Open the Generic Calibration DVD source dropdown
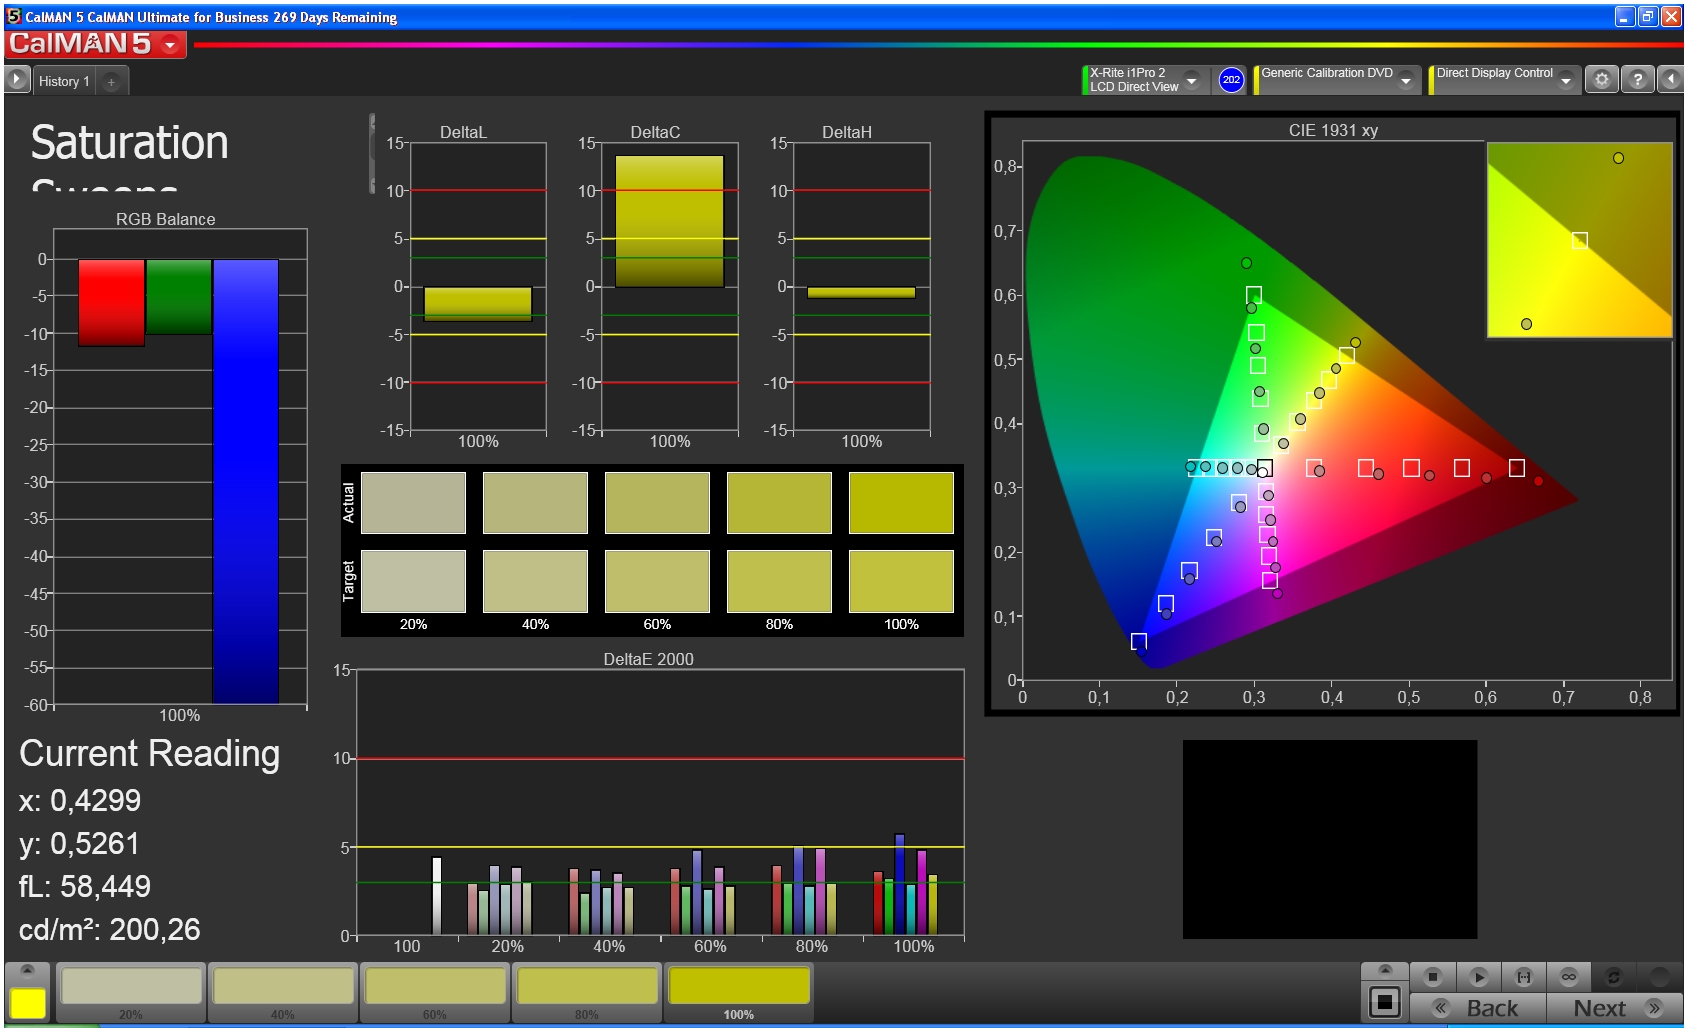This screenshot has width=1688, height=1028. tap(1406, 80)
